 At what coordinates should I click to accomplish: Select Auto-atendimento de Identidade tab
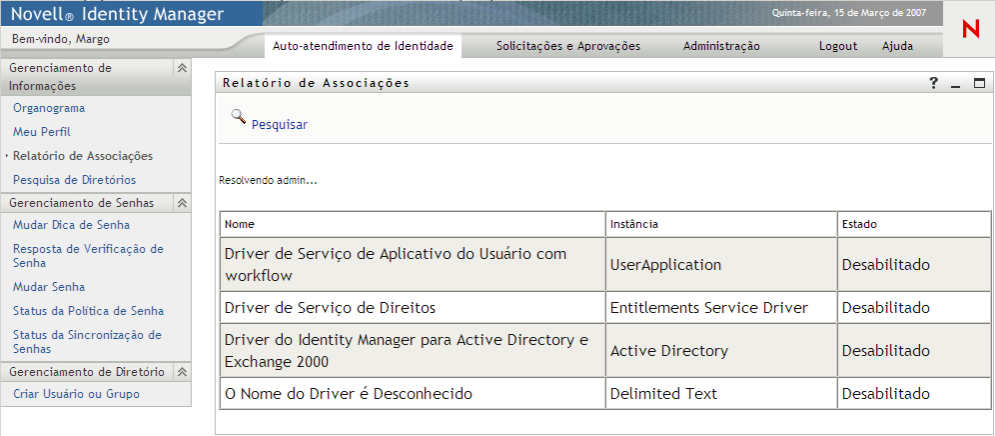[363, 46]
